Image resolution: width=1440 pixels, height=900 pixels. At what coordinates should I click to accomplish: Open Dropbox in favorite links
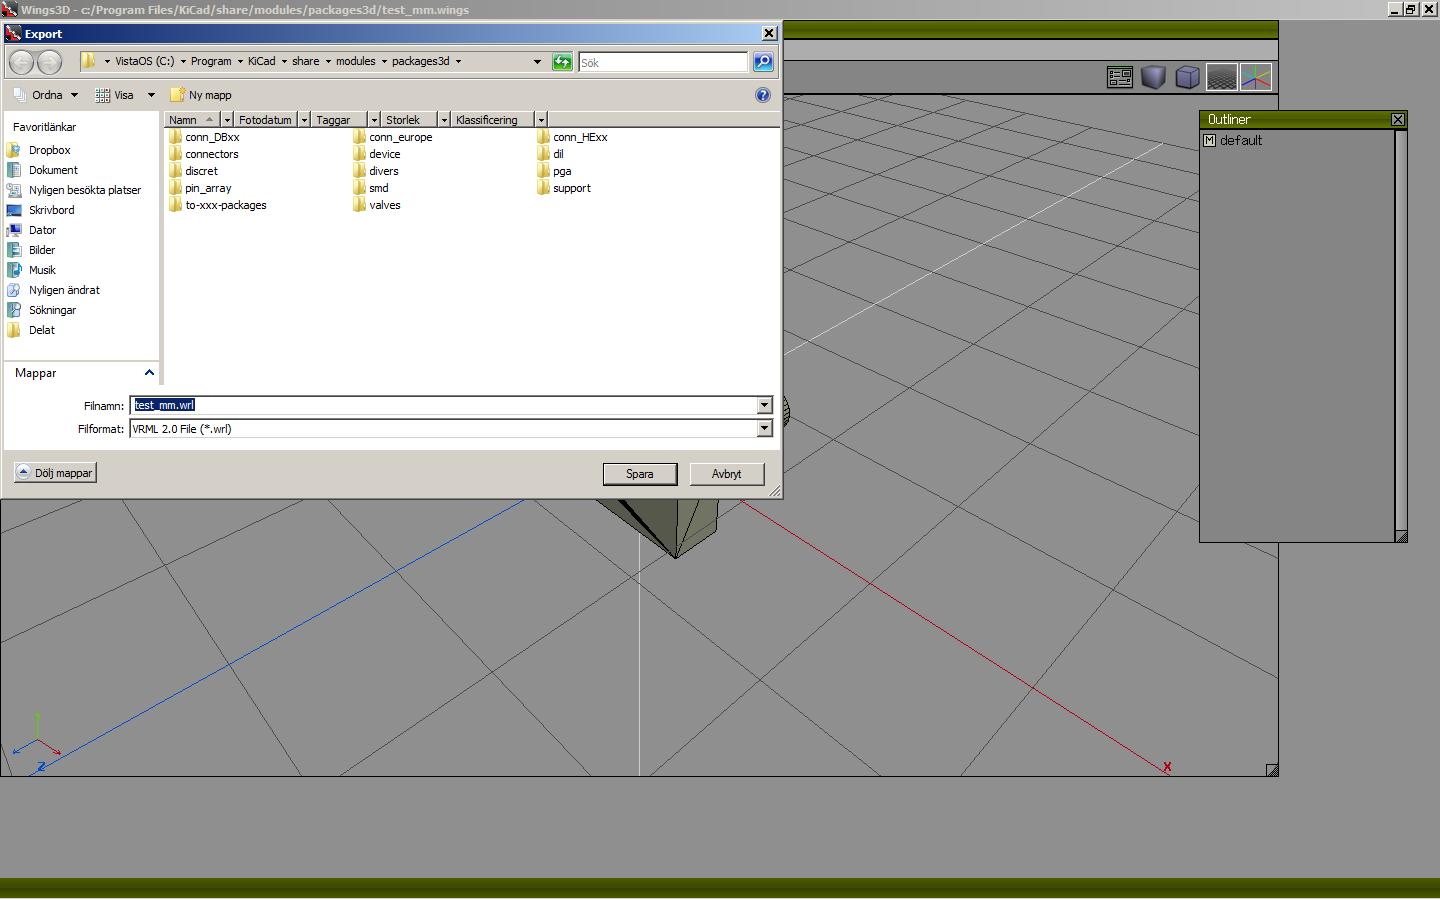click(x=49, y=150)
